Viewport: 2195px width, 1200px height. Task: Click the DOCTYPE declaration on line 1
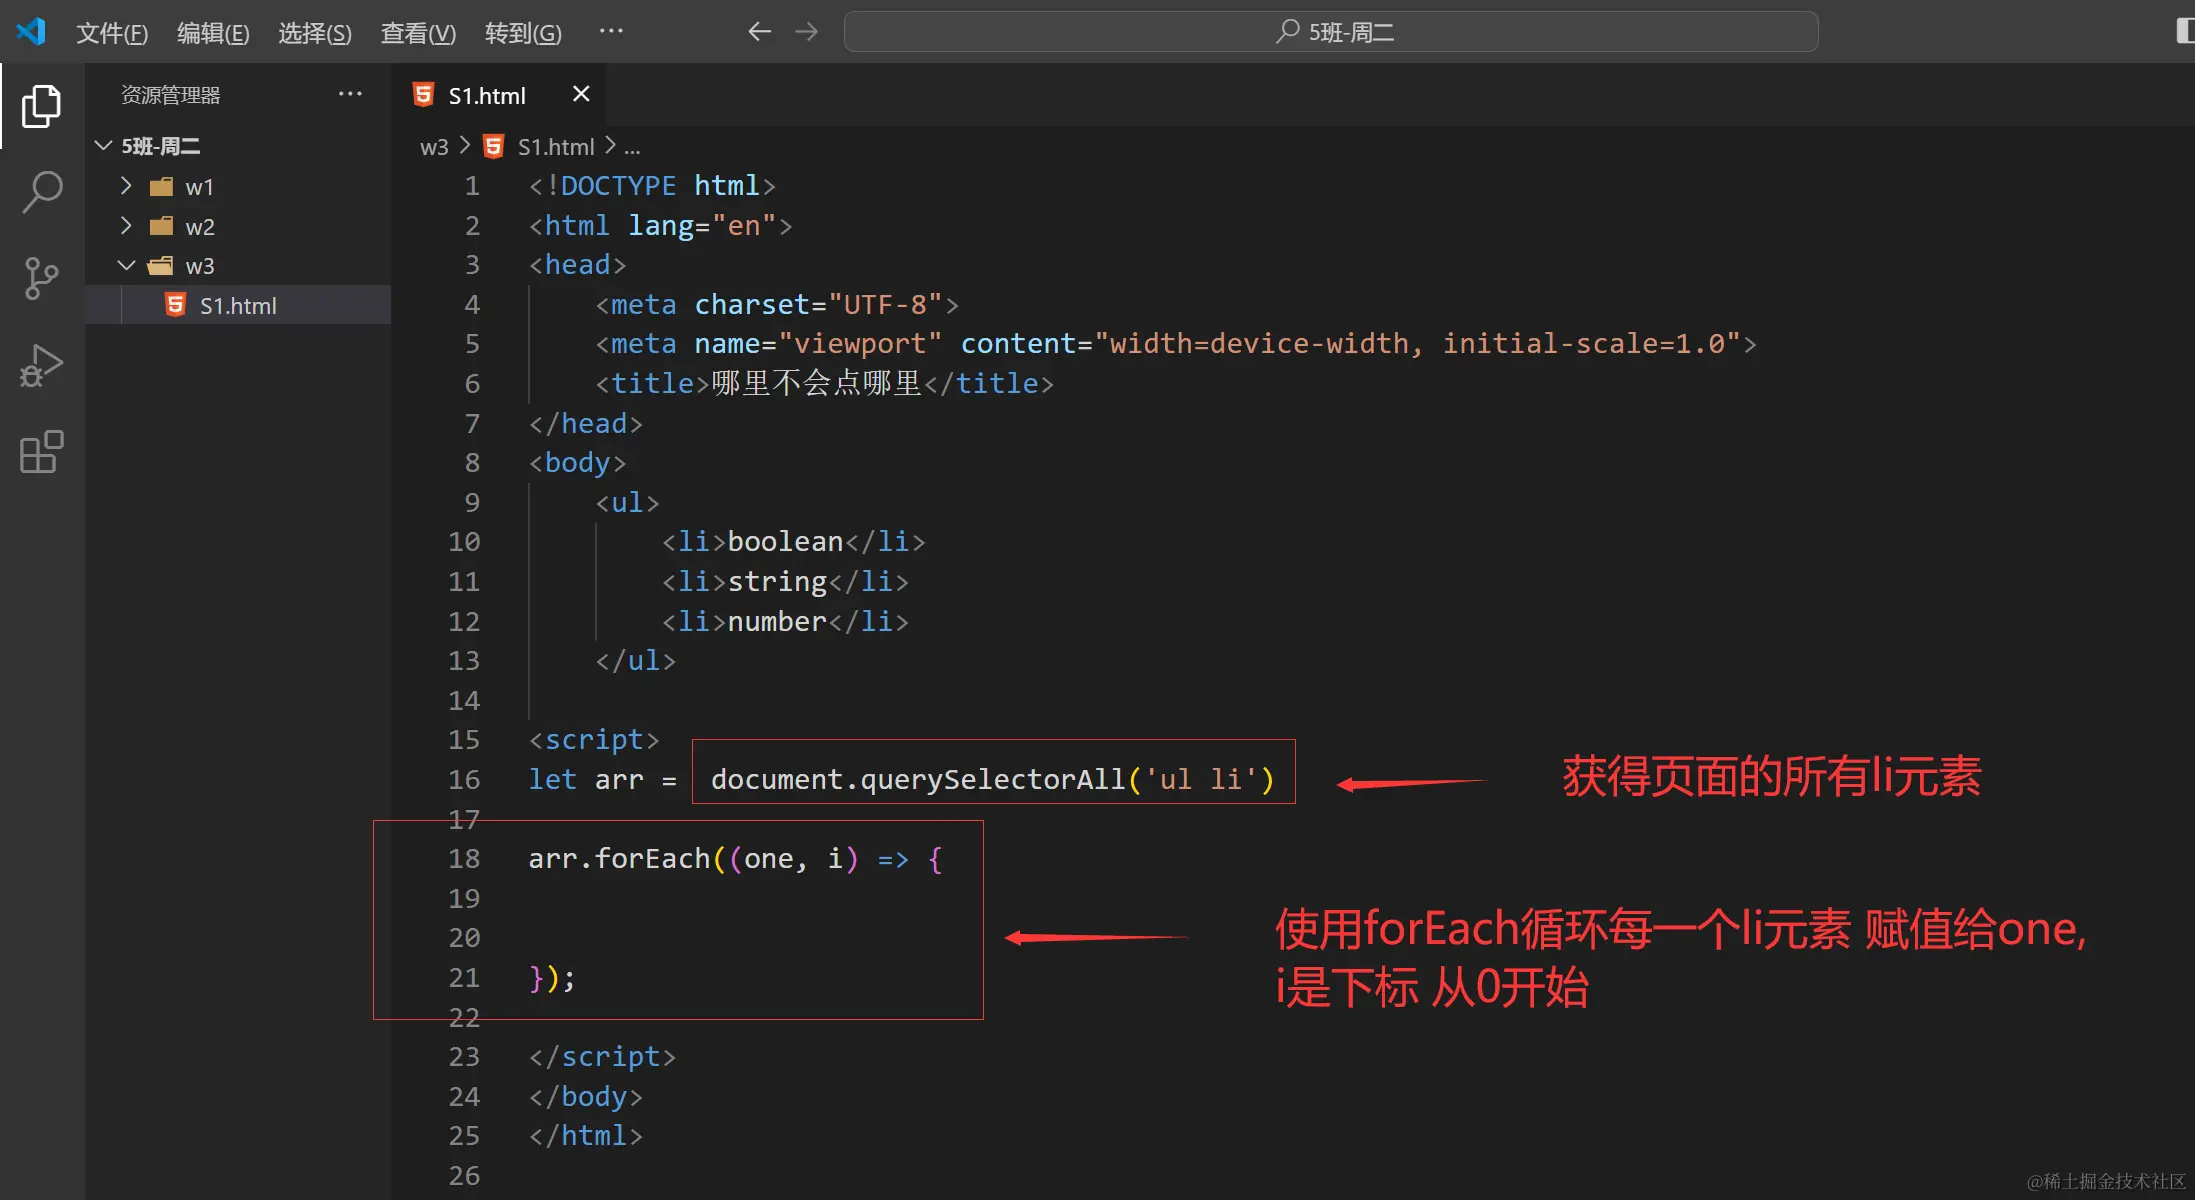[653, 186]
